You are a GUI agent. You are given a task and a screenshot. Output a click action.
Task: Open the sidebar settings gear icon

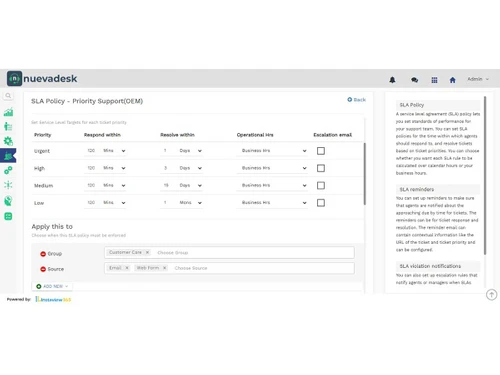click(8, 141)
